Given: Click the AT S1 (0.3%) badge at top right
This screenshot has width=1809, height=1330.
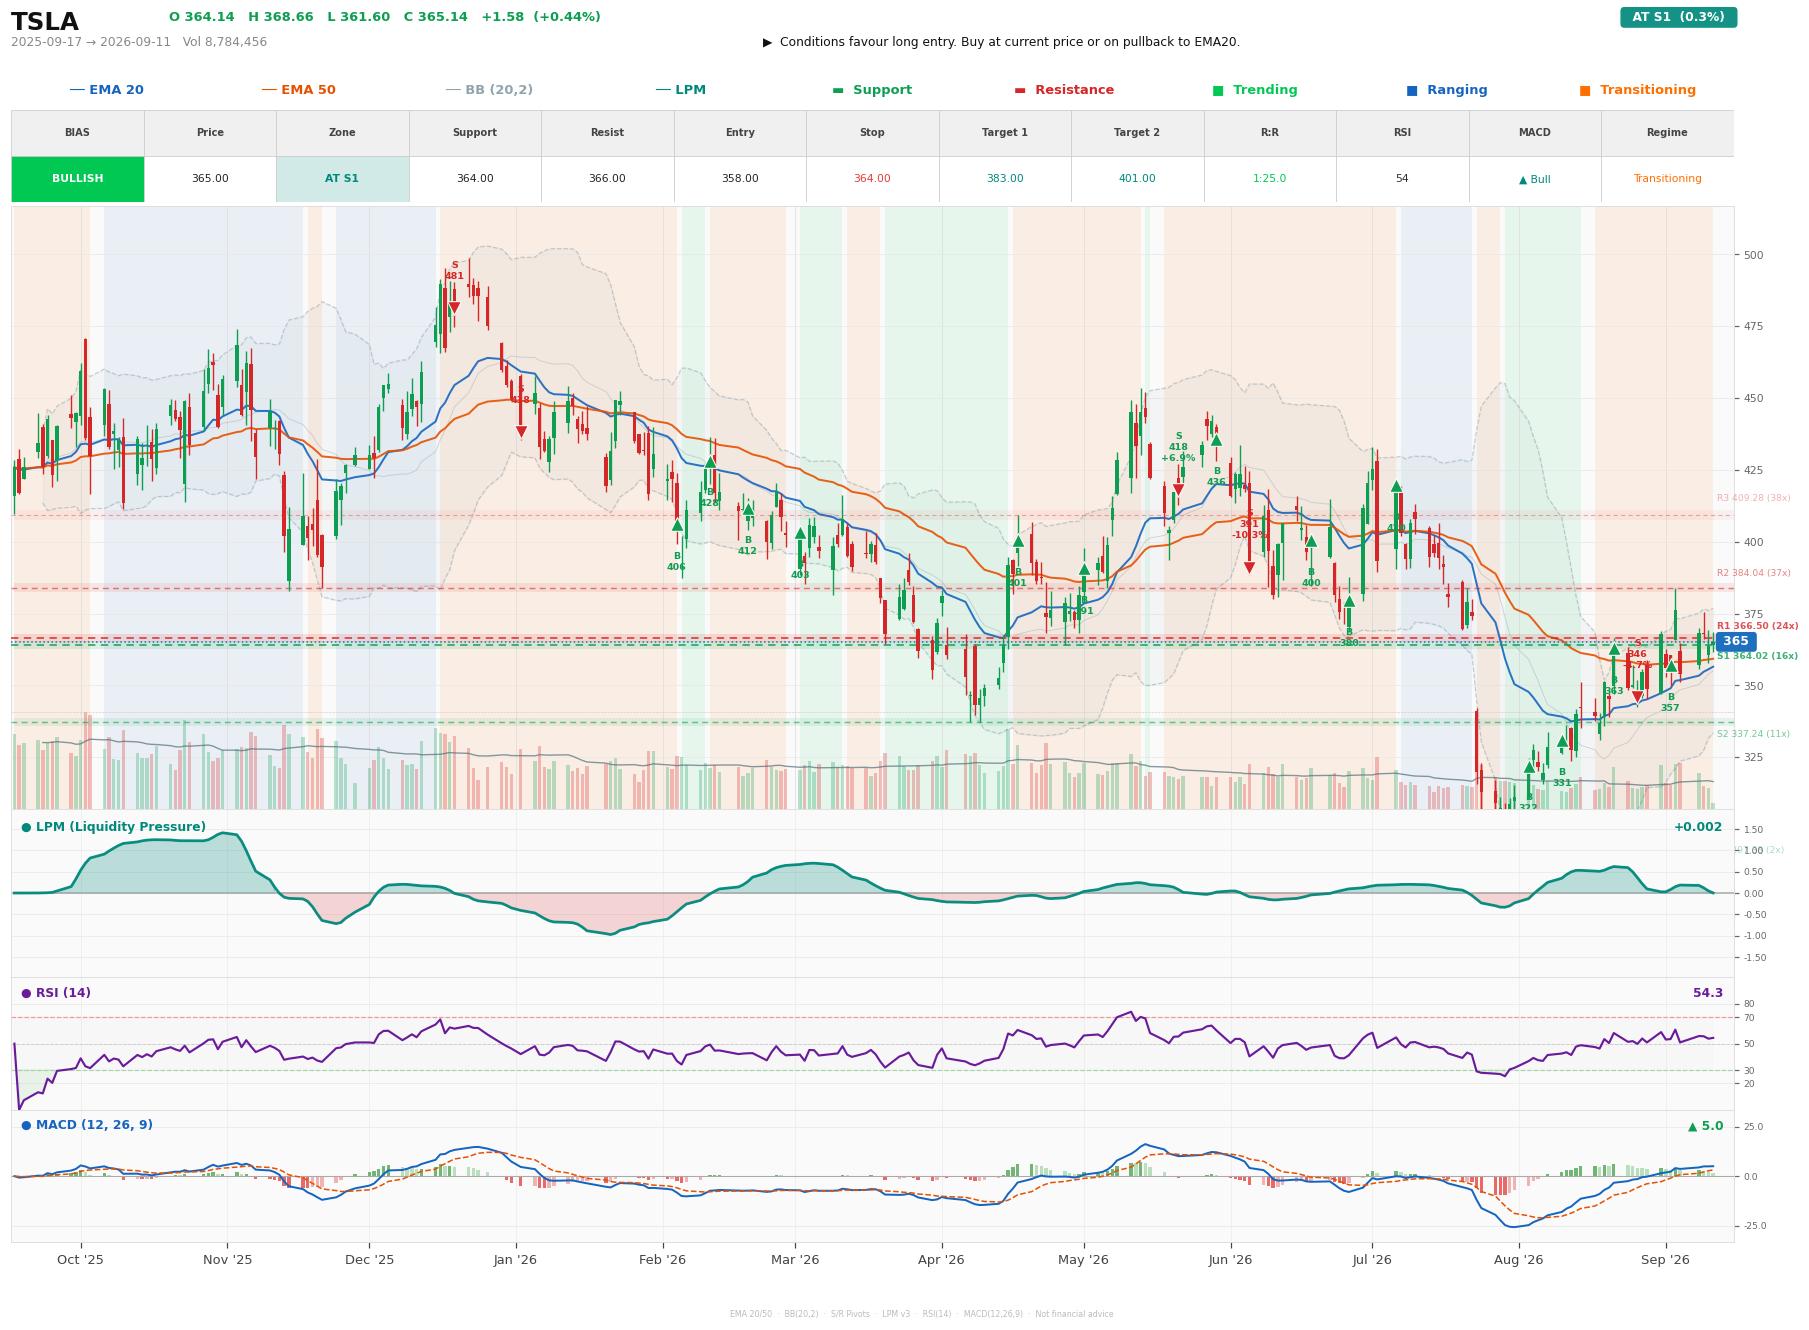Looking at the screenshot, I should pos(1678,17).
